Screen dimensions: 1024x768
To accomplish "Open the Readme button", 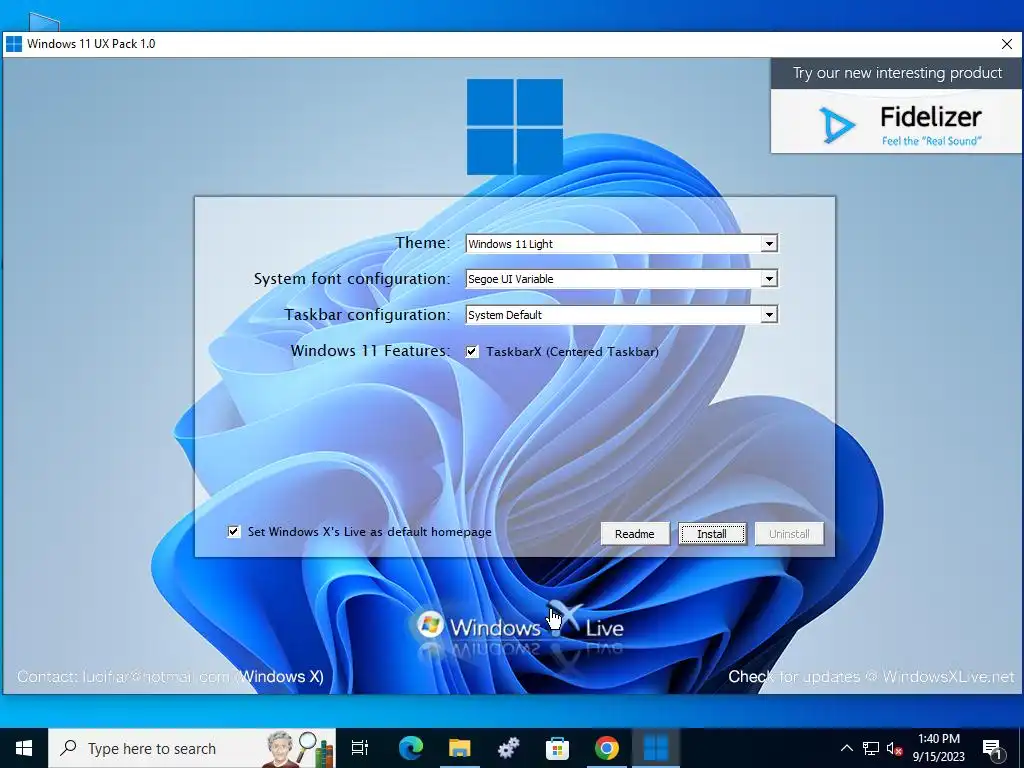I will click(x=635, y=534).
